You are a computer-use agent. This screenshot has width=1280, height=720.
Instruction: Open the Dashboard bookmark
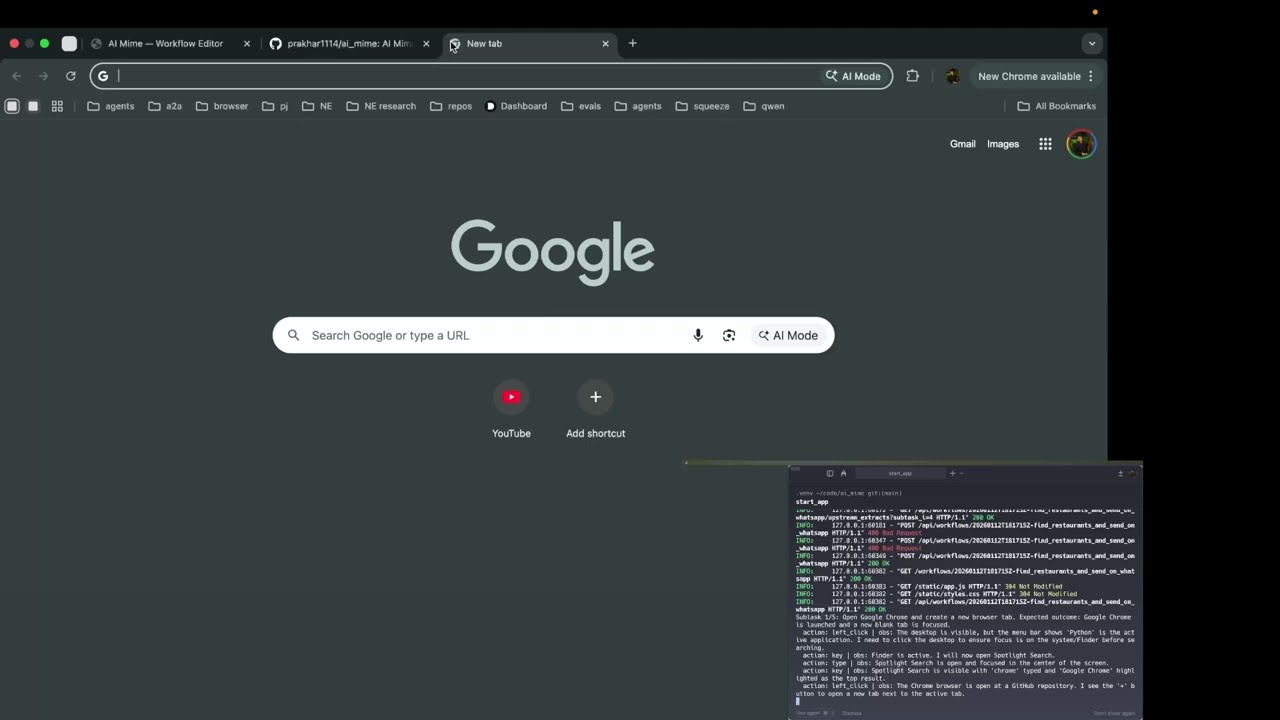516,106
